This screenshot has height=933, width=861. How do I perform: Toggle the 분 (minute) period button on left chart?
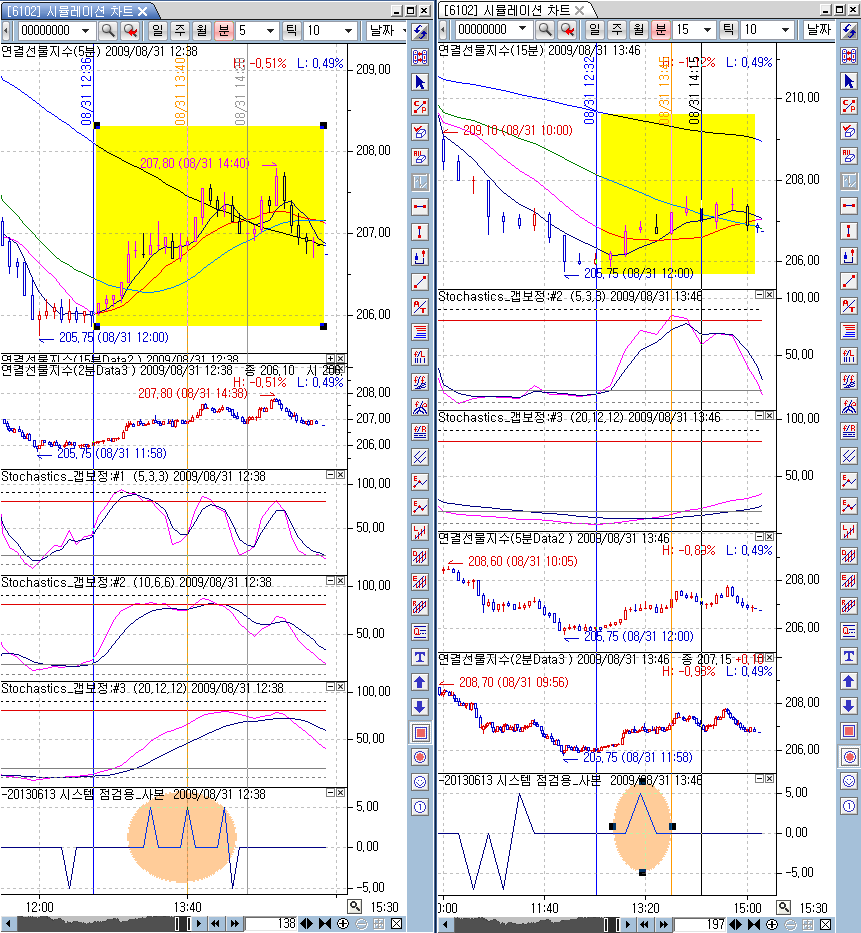223,30
